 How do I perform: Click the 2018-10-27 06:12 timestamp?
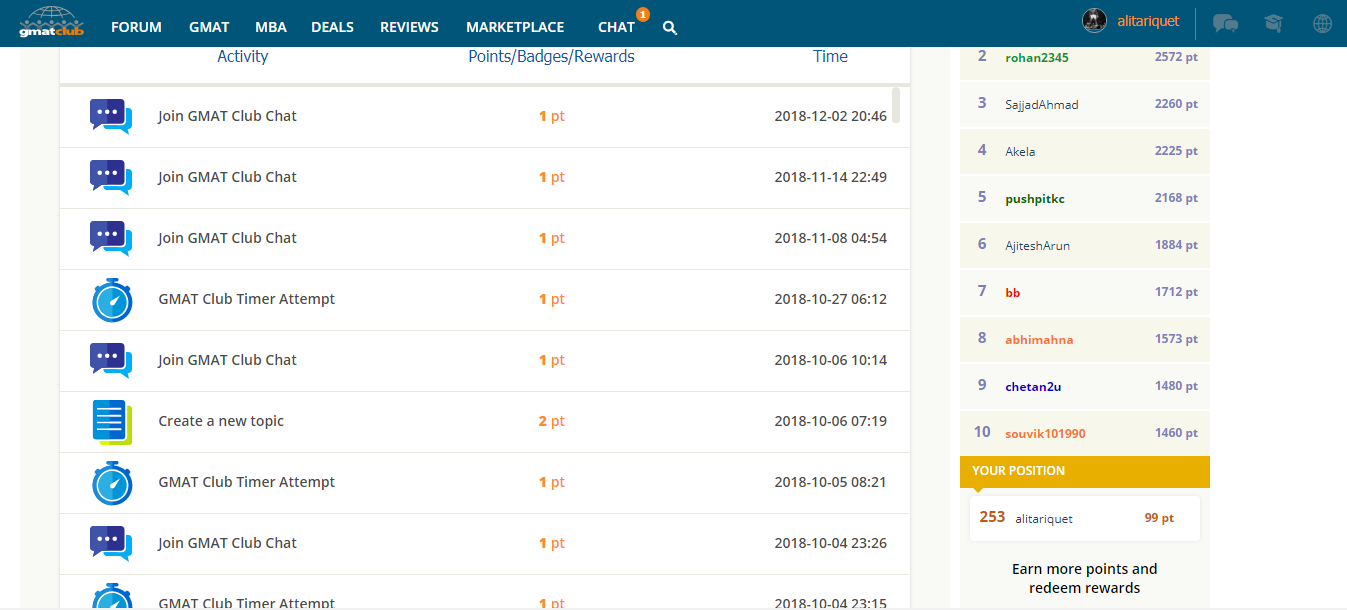830,299
